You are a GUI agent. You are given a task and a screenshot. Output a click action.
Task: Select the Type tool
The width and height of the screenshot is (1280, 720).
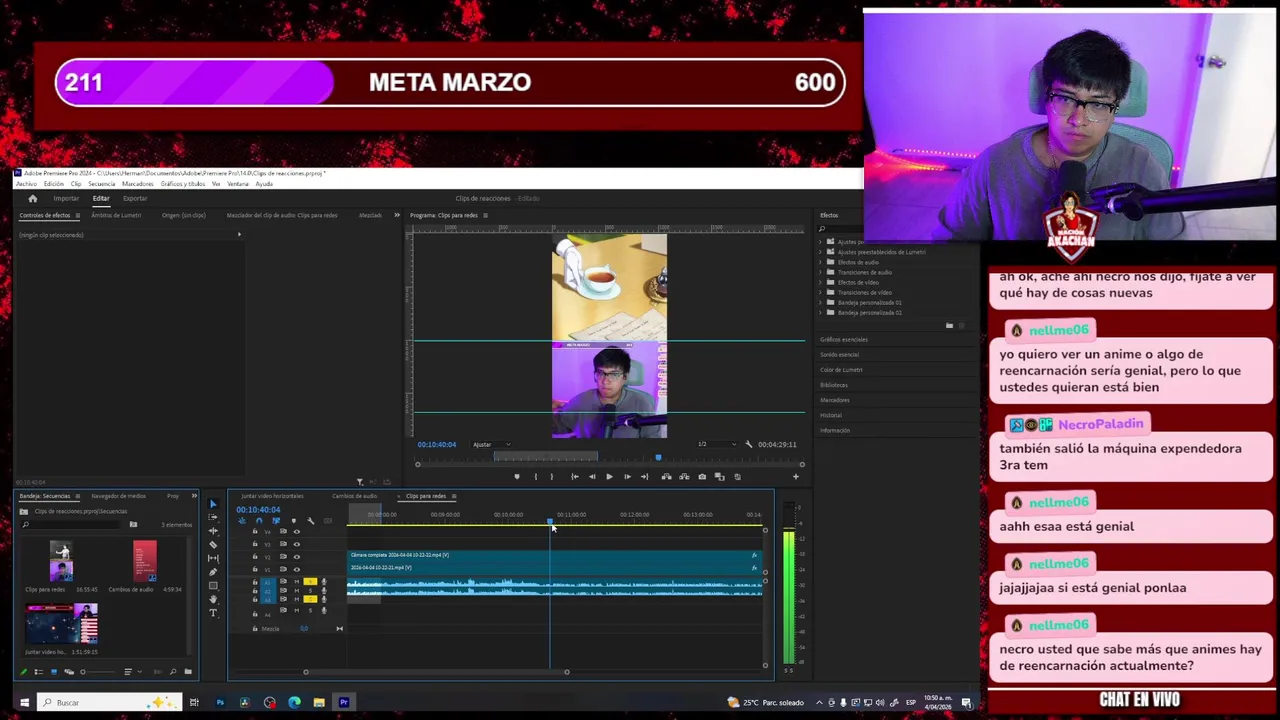click(213, 613)
